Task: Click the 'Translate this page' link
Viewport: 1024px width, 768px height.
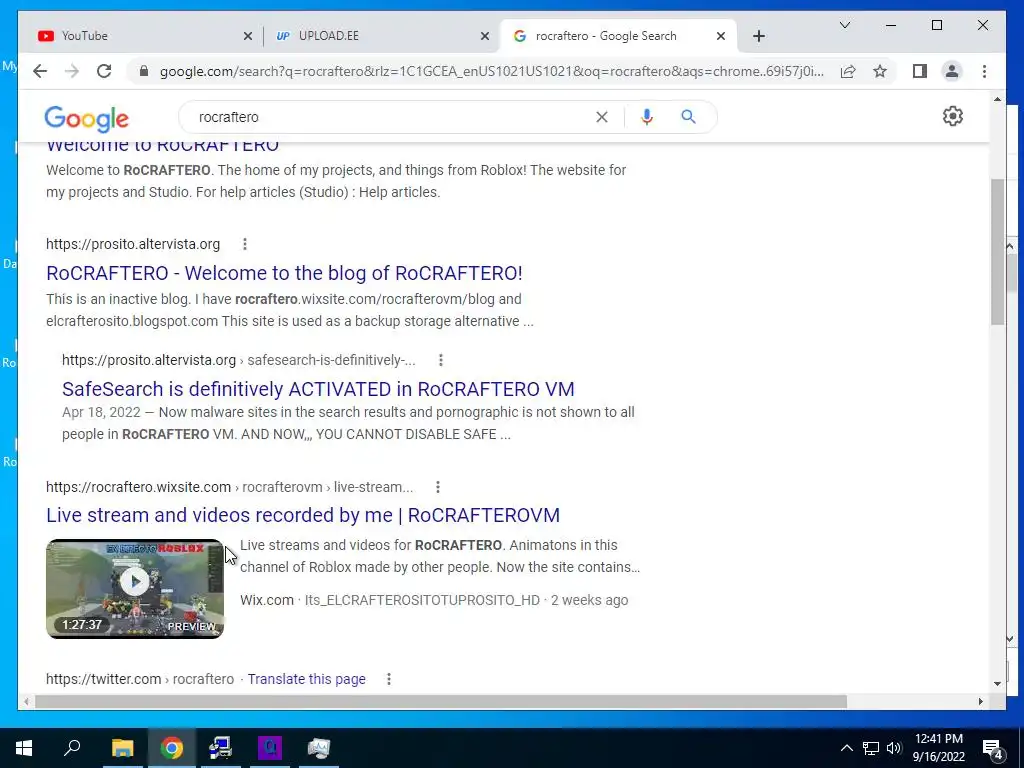Action: click(306, 679)
